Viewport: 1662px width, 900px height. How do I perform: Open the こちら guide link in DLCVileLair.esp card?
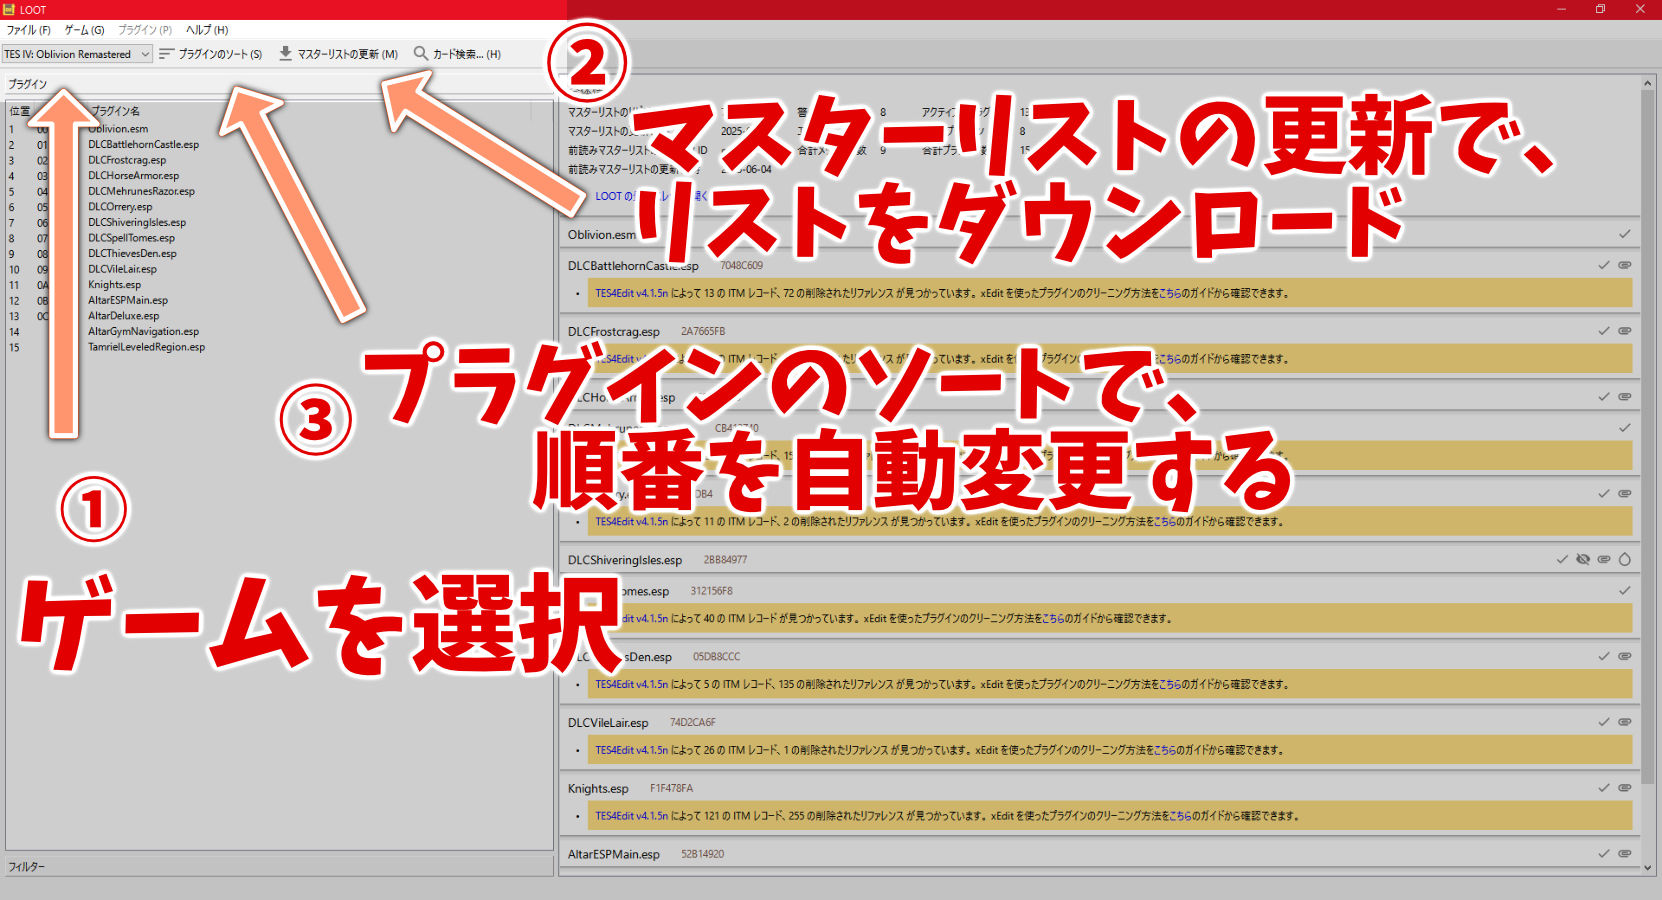(x=1164, y=750)
